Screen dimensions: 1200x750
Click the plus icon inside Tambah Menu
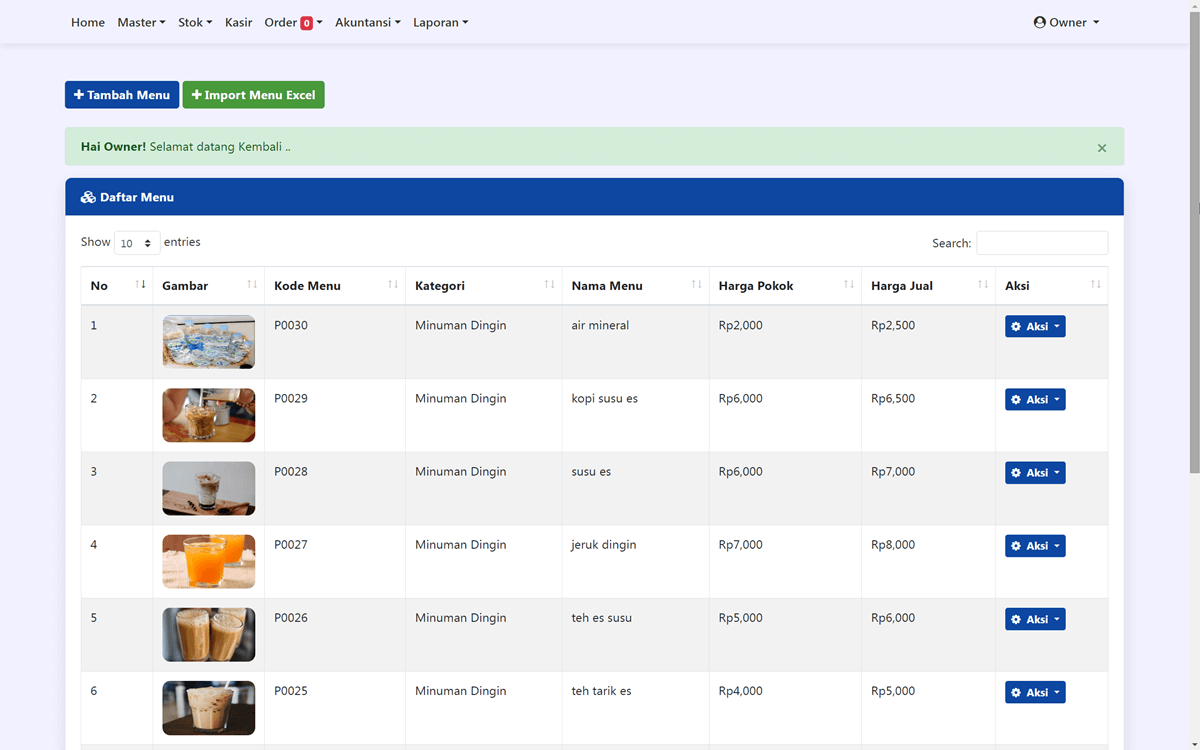[80, 94]
